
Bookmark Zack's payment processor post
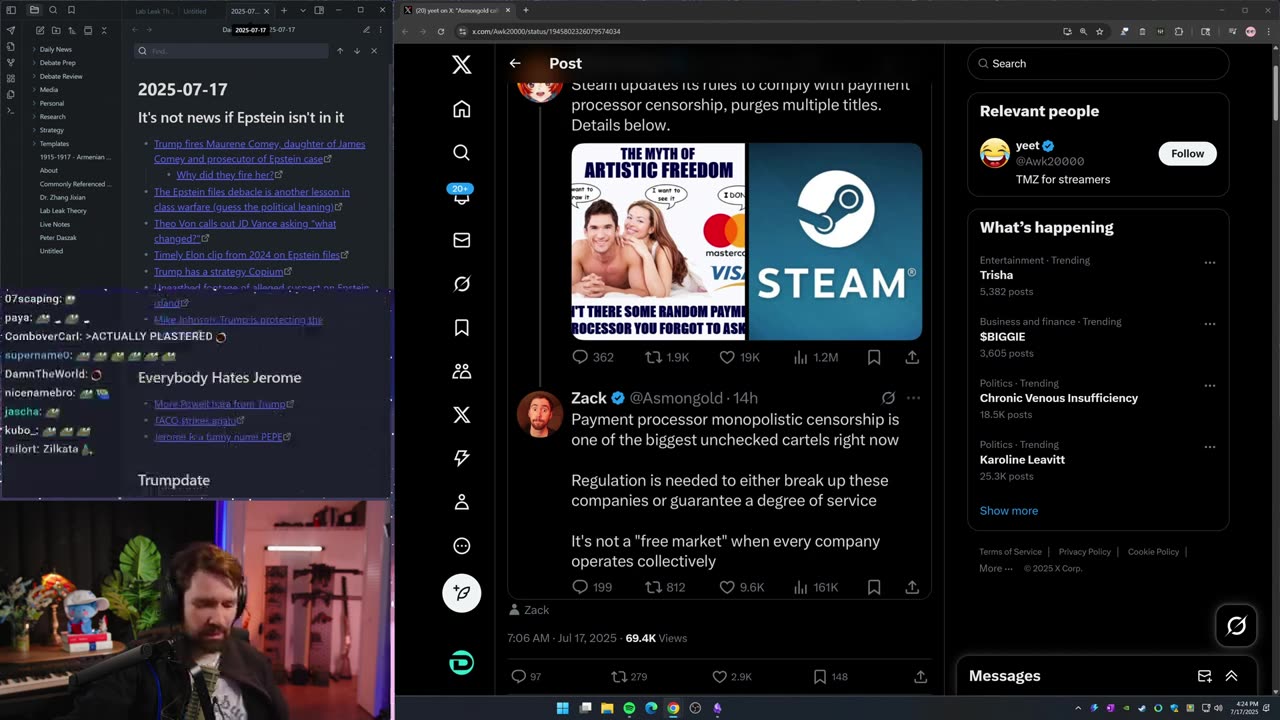(873, 587)
